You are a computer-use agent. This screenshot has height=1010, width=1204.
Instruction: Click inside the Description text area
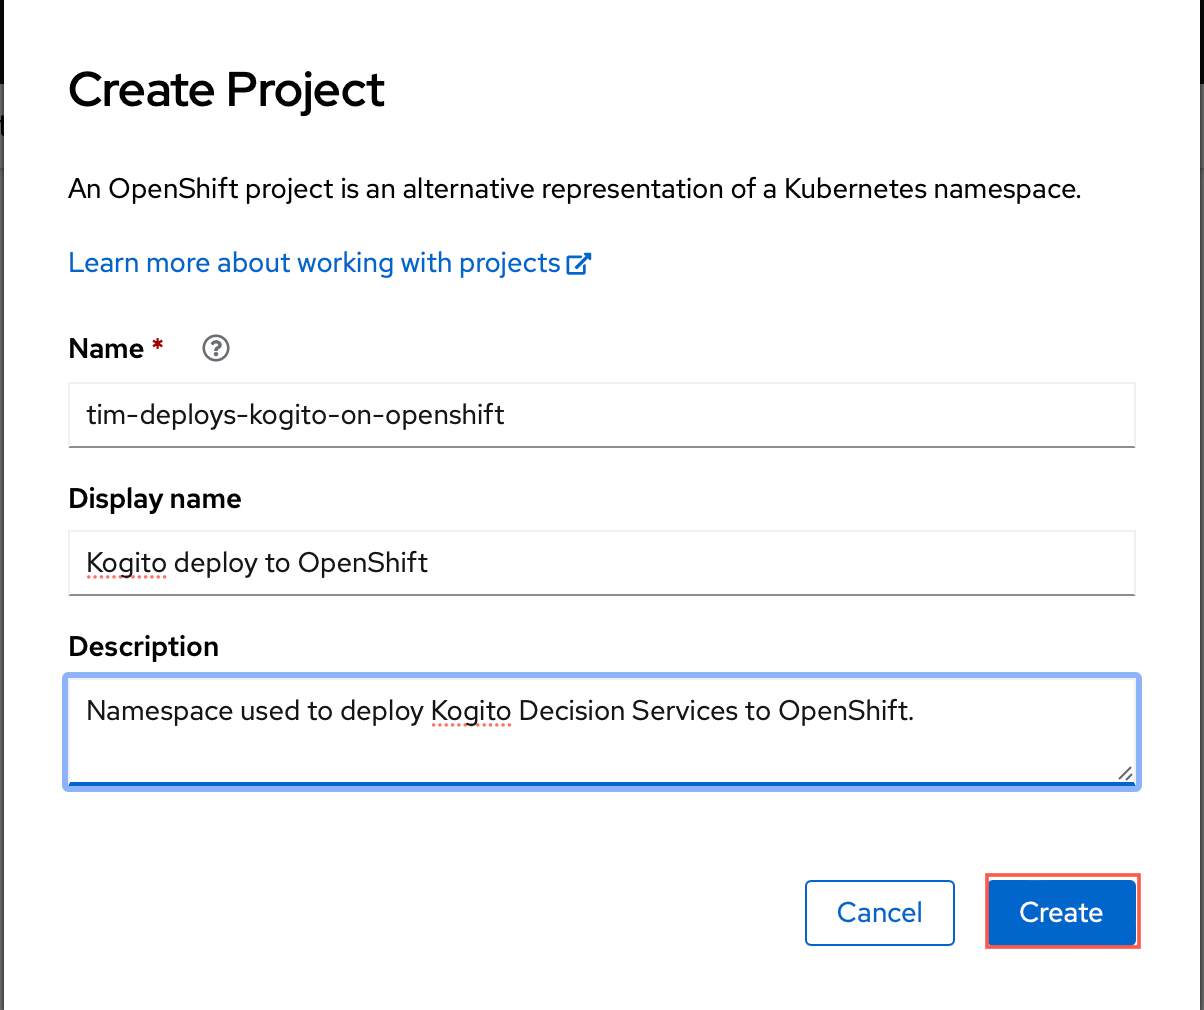[602, 732]
